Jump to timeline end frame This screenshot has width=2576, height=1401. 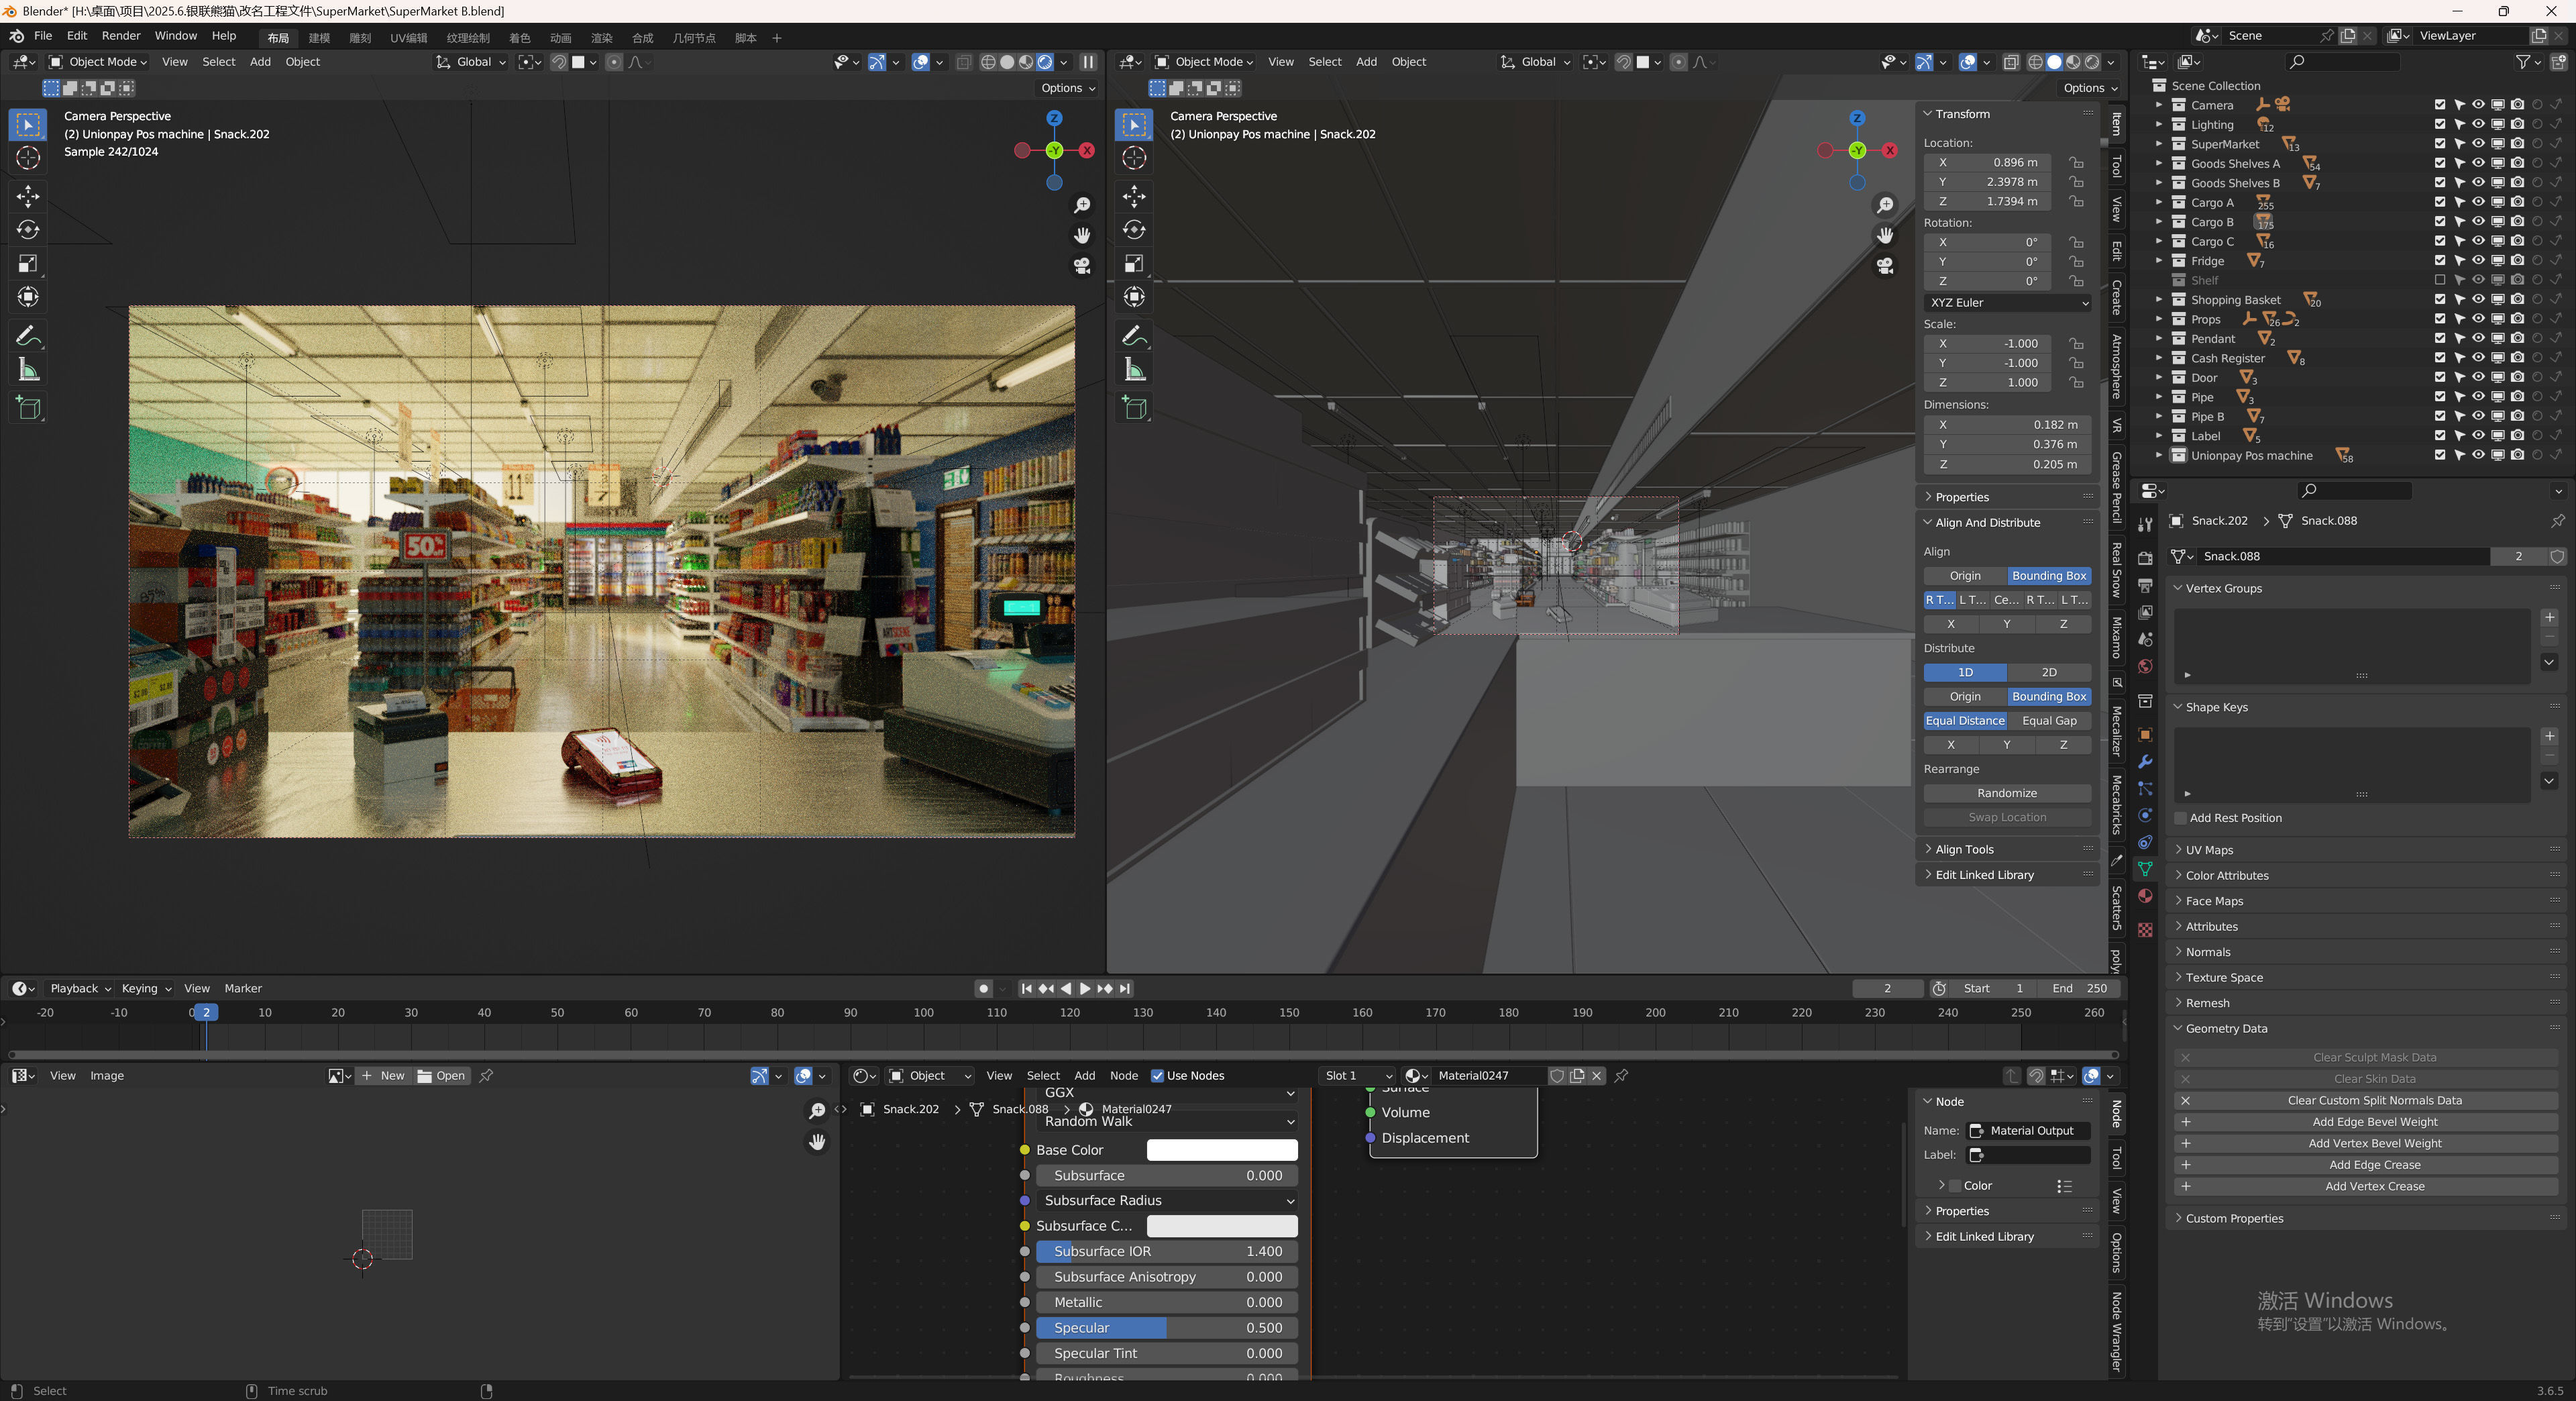[1125, 988]
